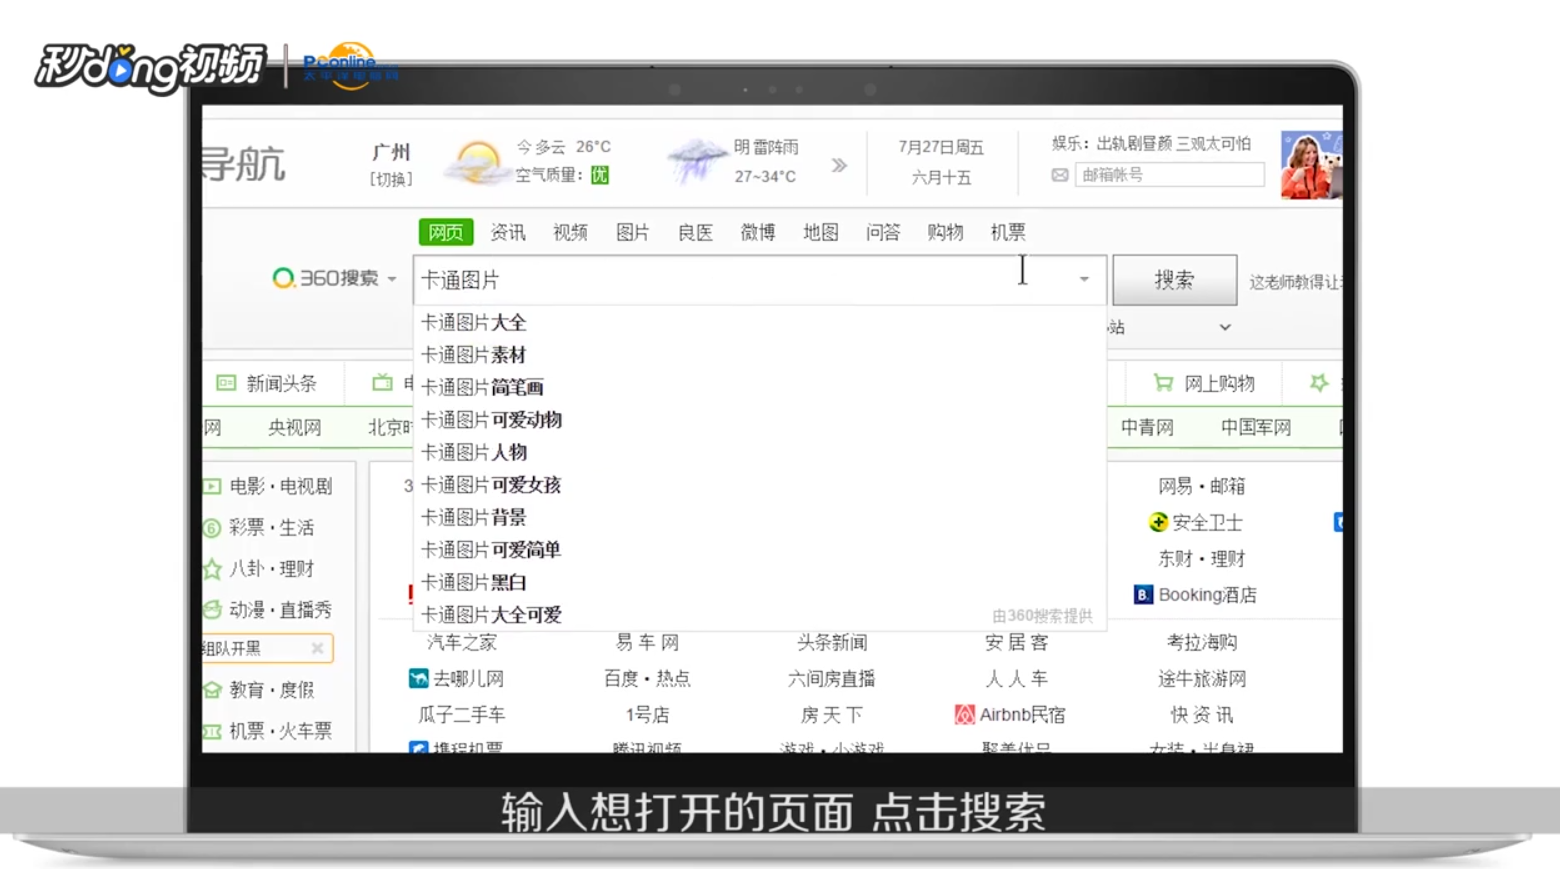The width and height of the screenshot is (1560, 869).
Task: Switch to the 图片 search tab
Action: pos(632,232)
